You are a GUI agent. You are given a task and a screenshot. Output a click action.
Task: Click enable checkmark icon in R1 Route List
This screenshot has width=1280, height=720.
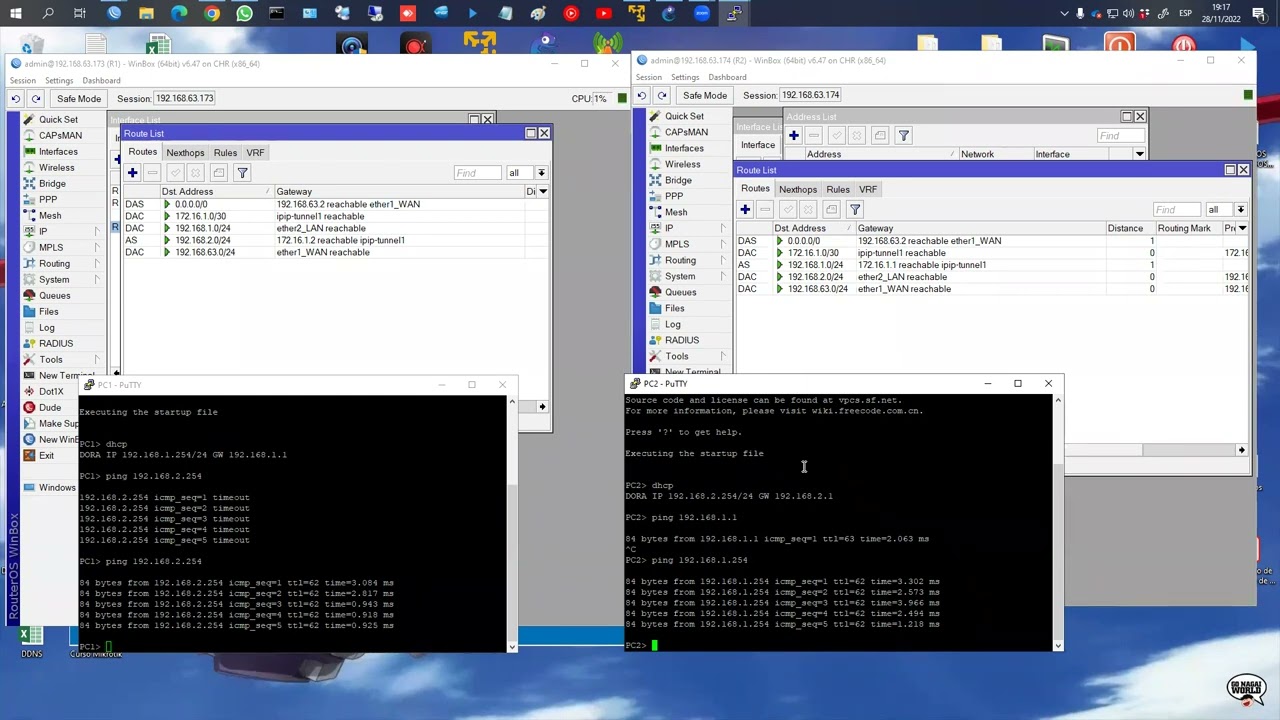(x=175, y=173)
